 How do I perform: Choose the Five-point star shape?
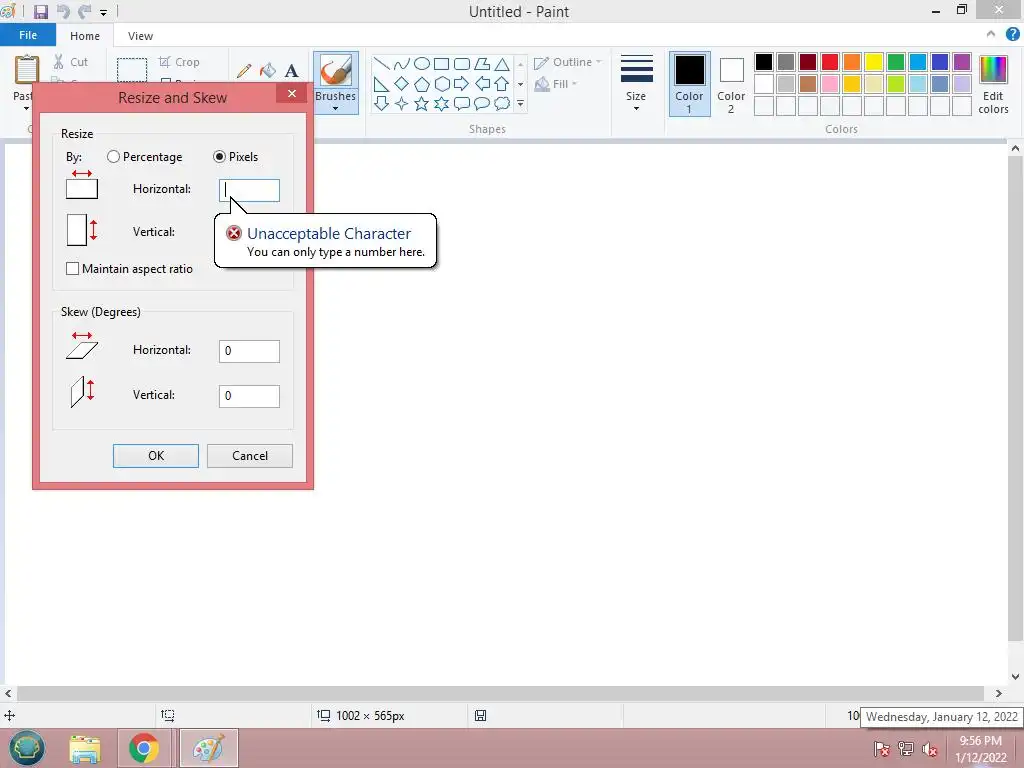coord(422,104)
